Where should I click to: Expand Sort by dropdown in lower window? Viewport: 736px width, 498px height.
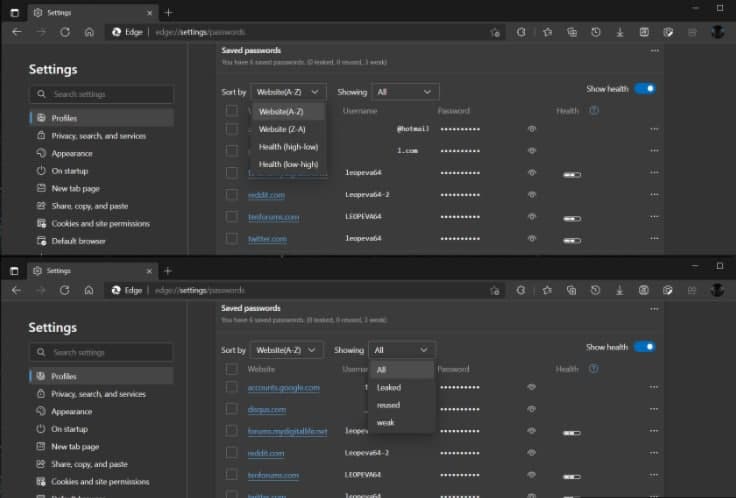click(287, 350)
